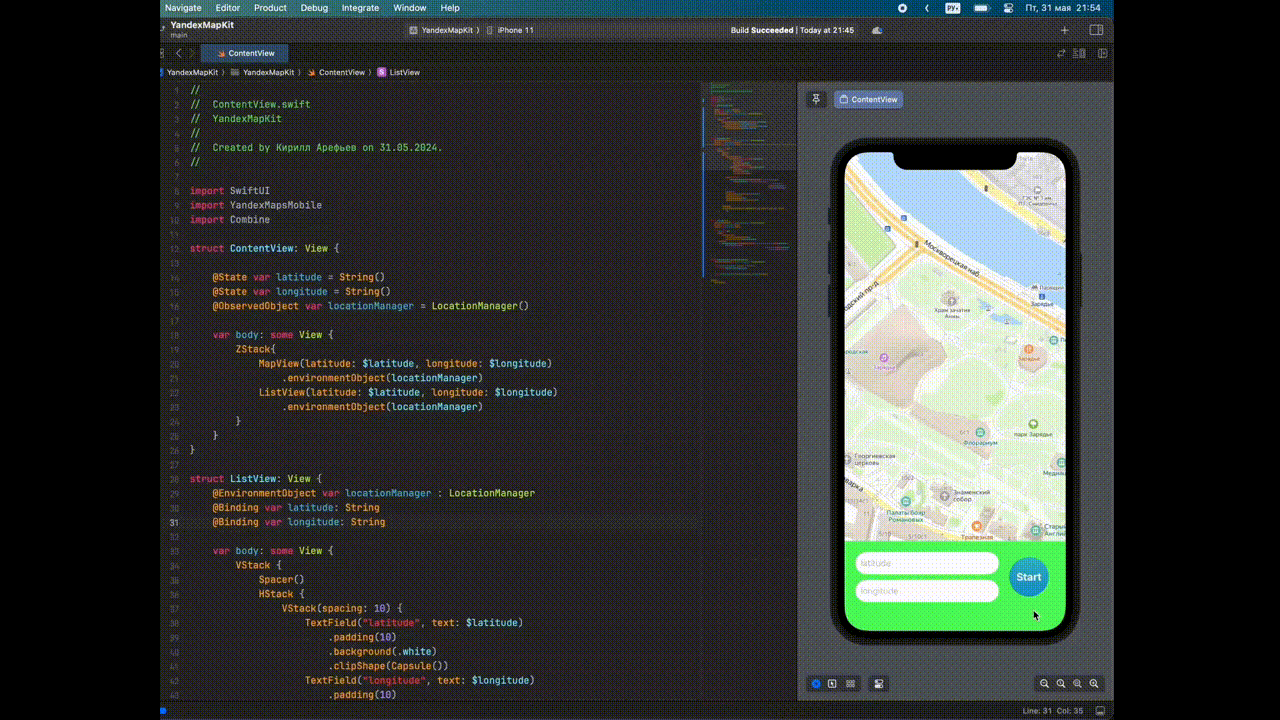Viewport: 1280px width, 720px height.
Task: Open the Help menu
Action: [x=450, y=8]
